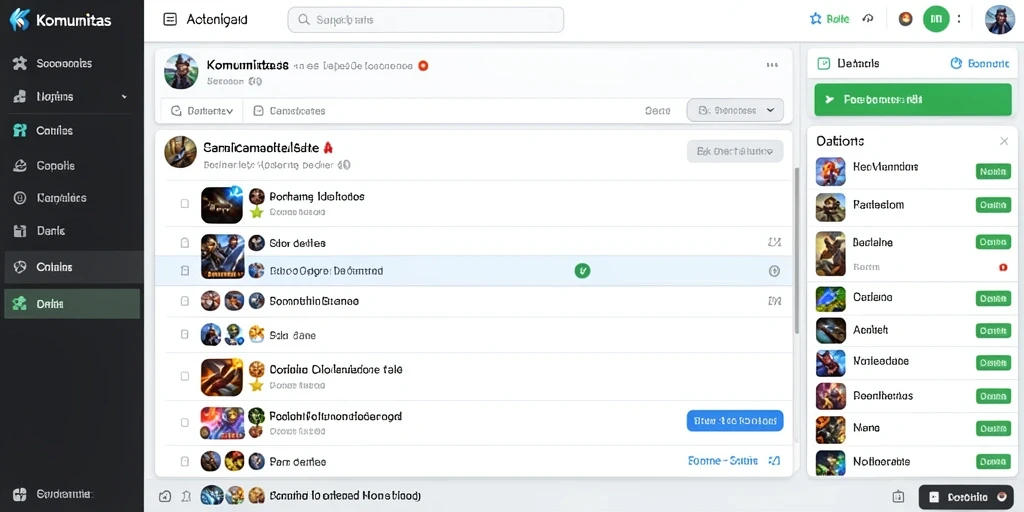The image size is (1024, 512).
Task: Click the hamburger menu icon beside Actonigard
Action: (x=170, y=20)
